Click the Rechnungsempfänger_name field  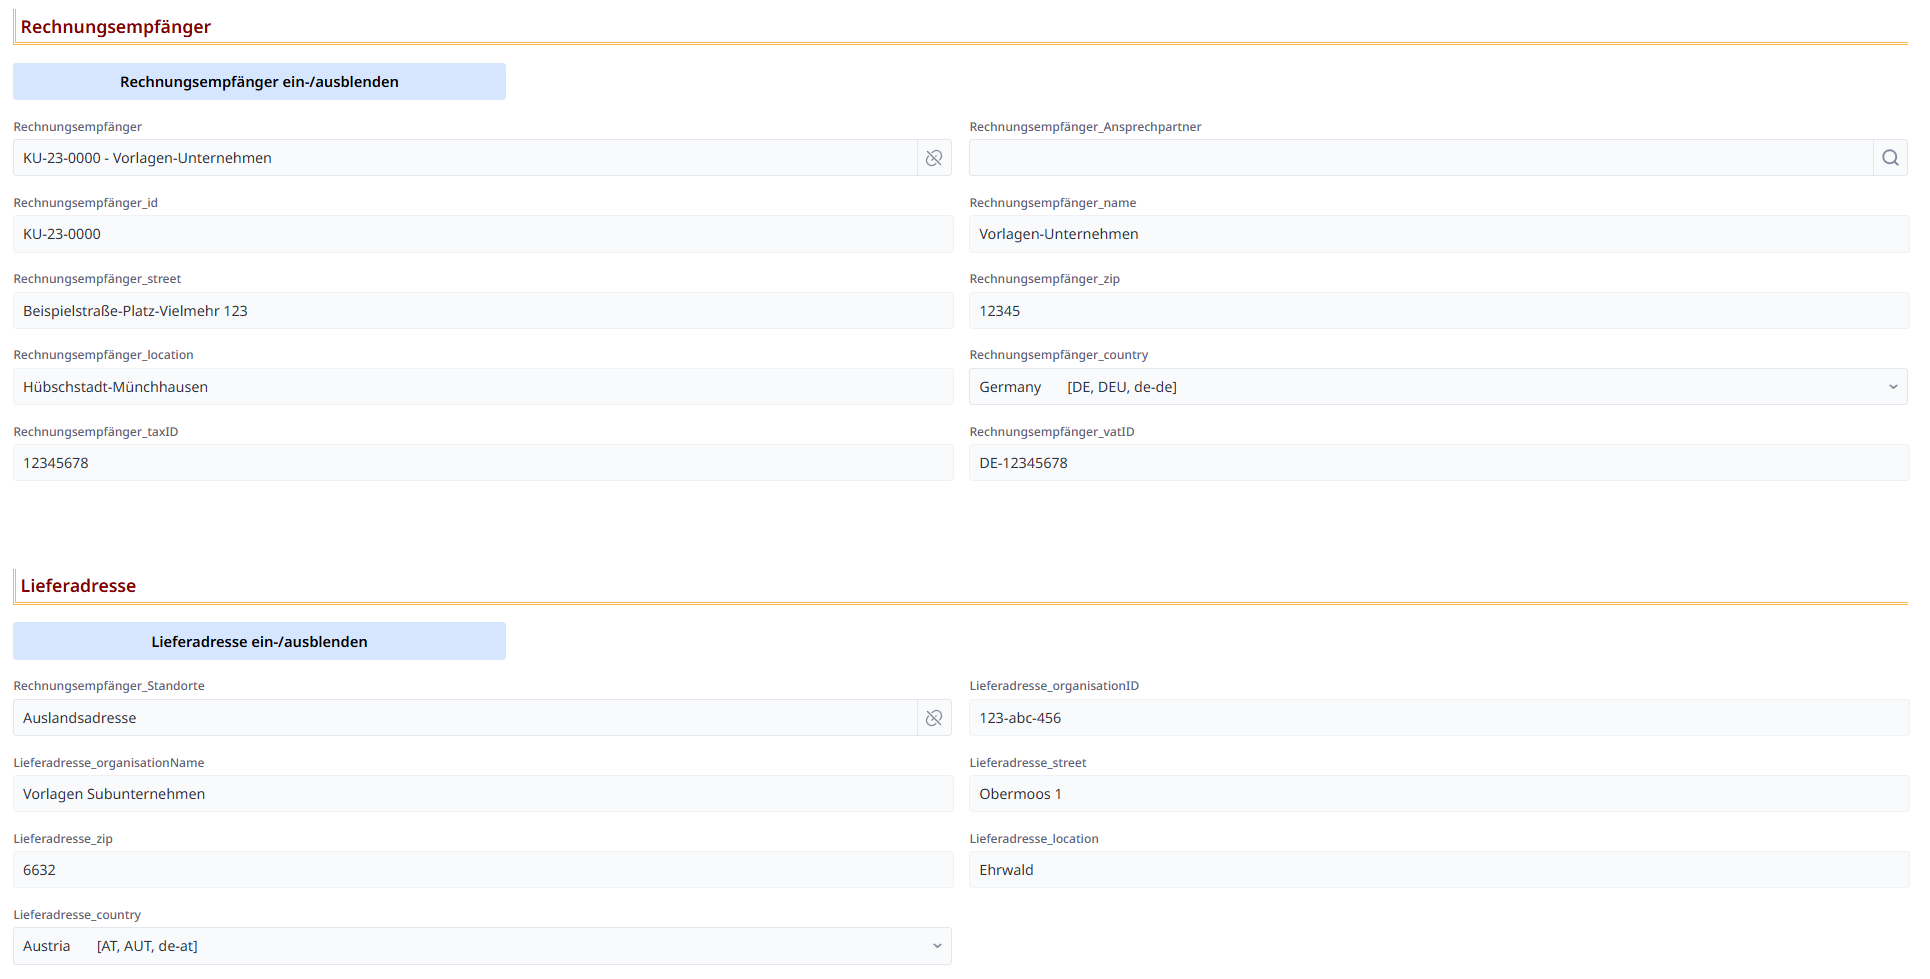click(x=1438, y=234)
